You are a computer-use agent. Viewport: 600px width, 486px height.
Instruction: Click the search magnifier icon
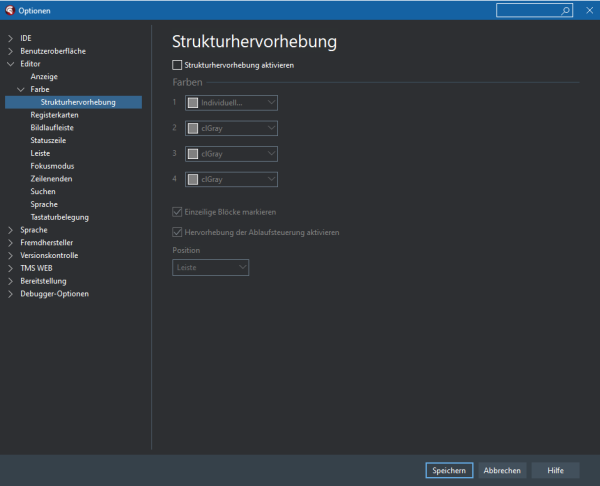tap(566, 10)
